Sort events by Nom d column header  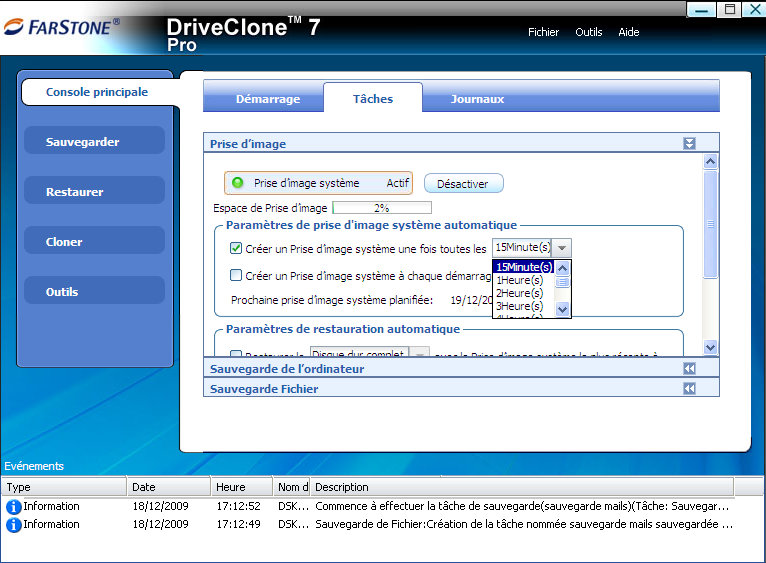coord(292,487)
